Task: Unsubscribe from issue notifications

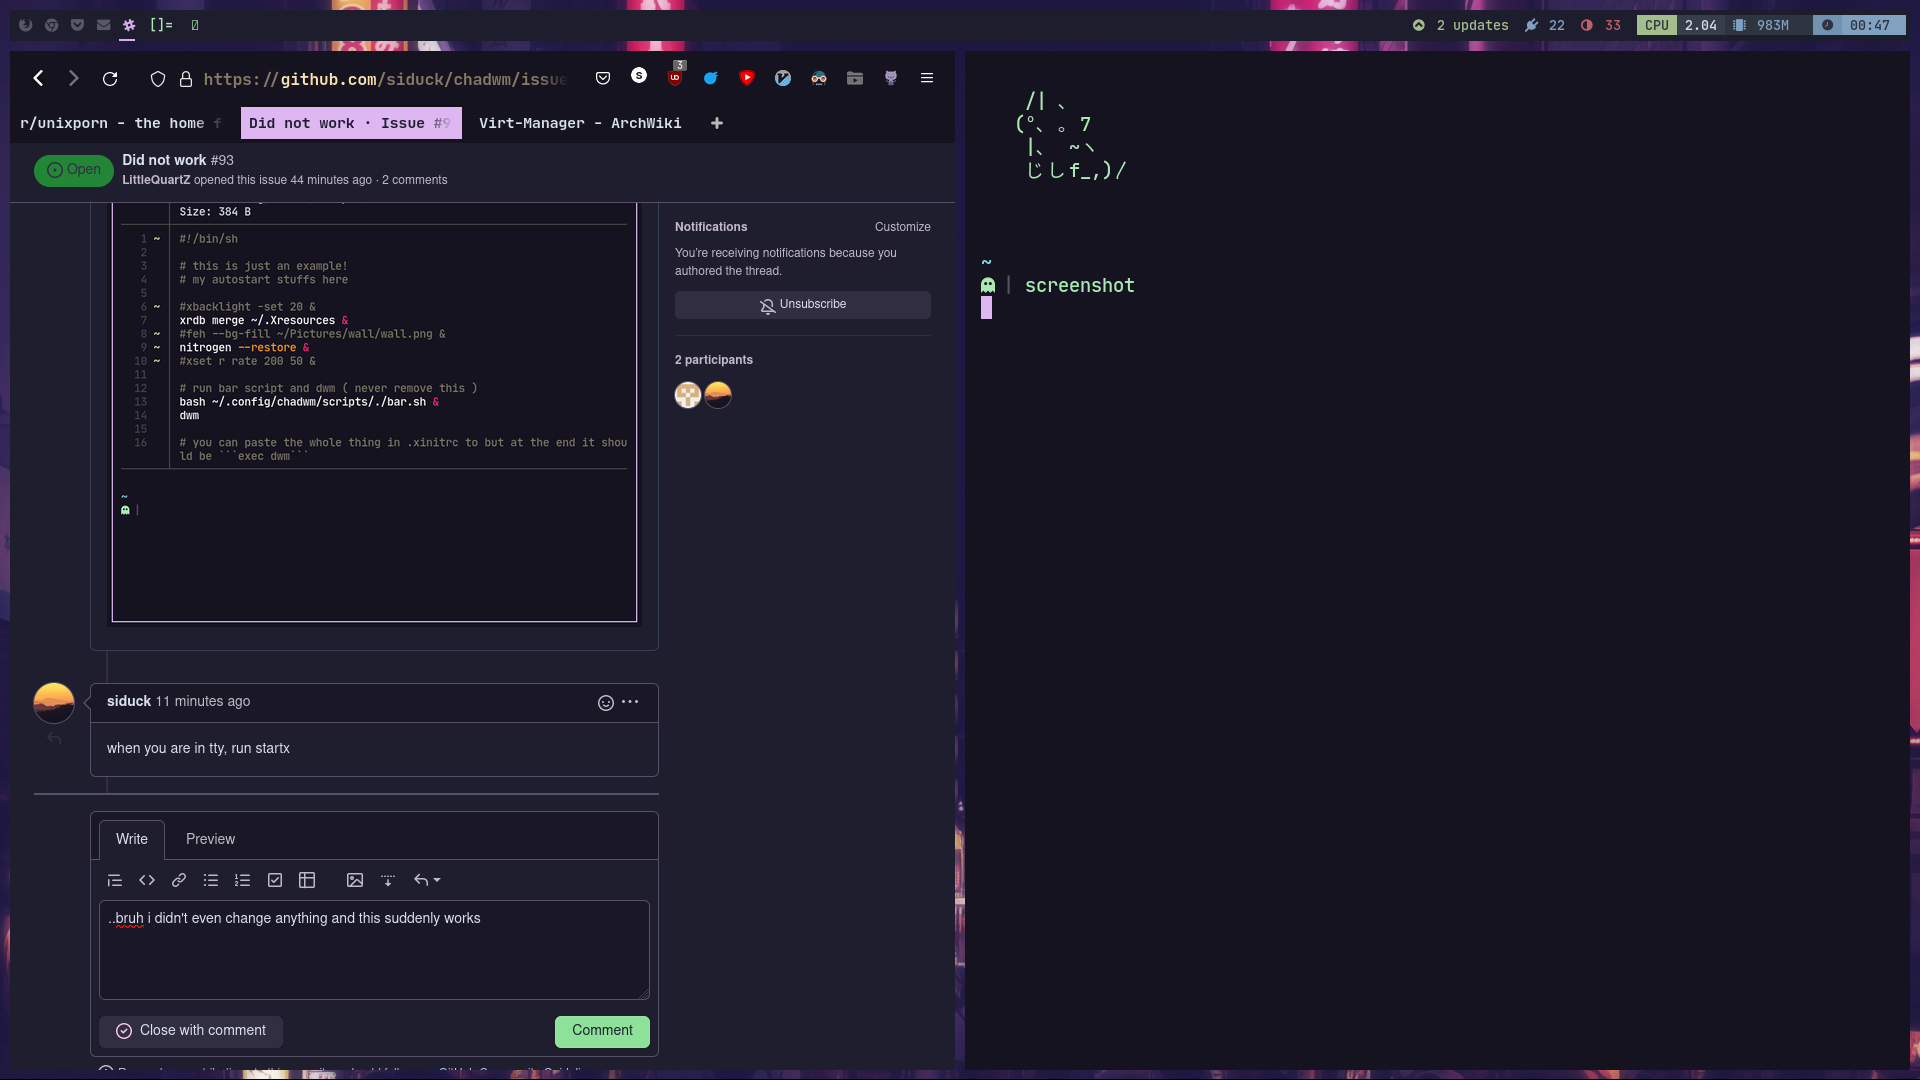Action: [802, 304]
